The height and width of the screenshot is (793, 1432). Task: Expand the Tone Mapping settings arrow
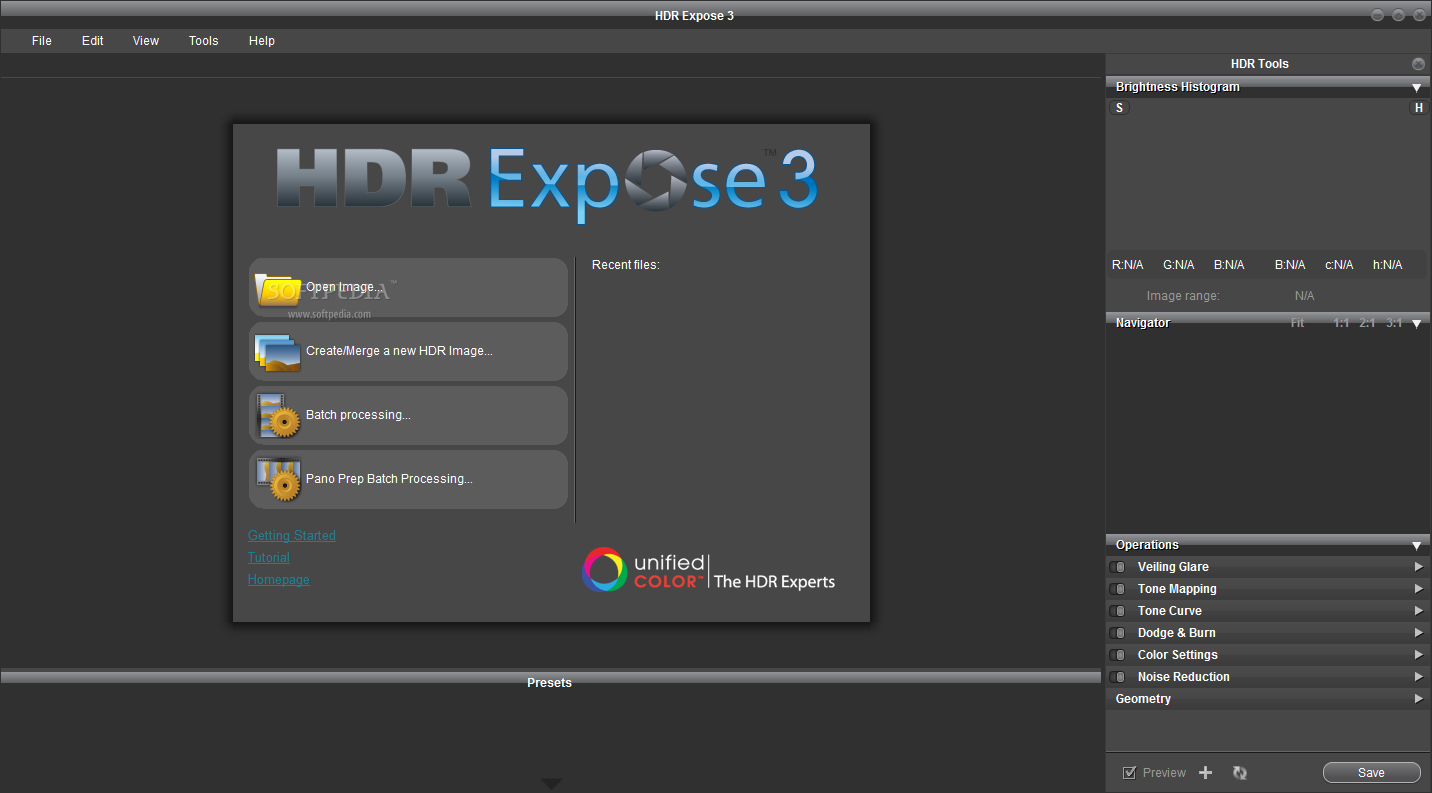[x=1418, y=589]
